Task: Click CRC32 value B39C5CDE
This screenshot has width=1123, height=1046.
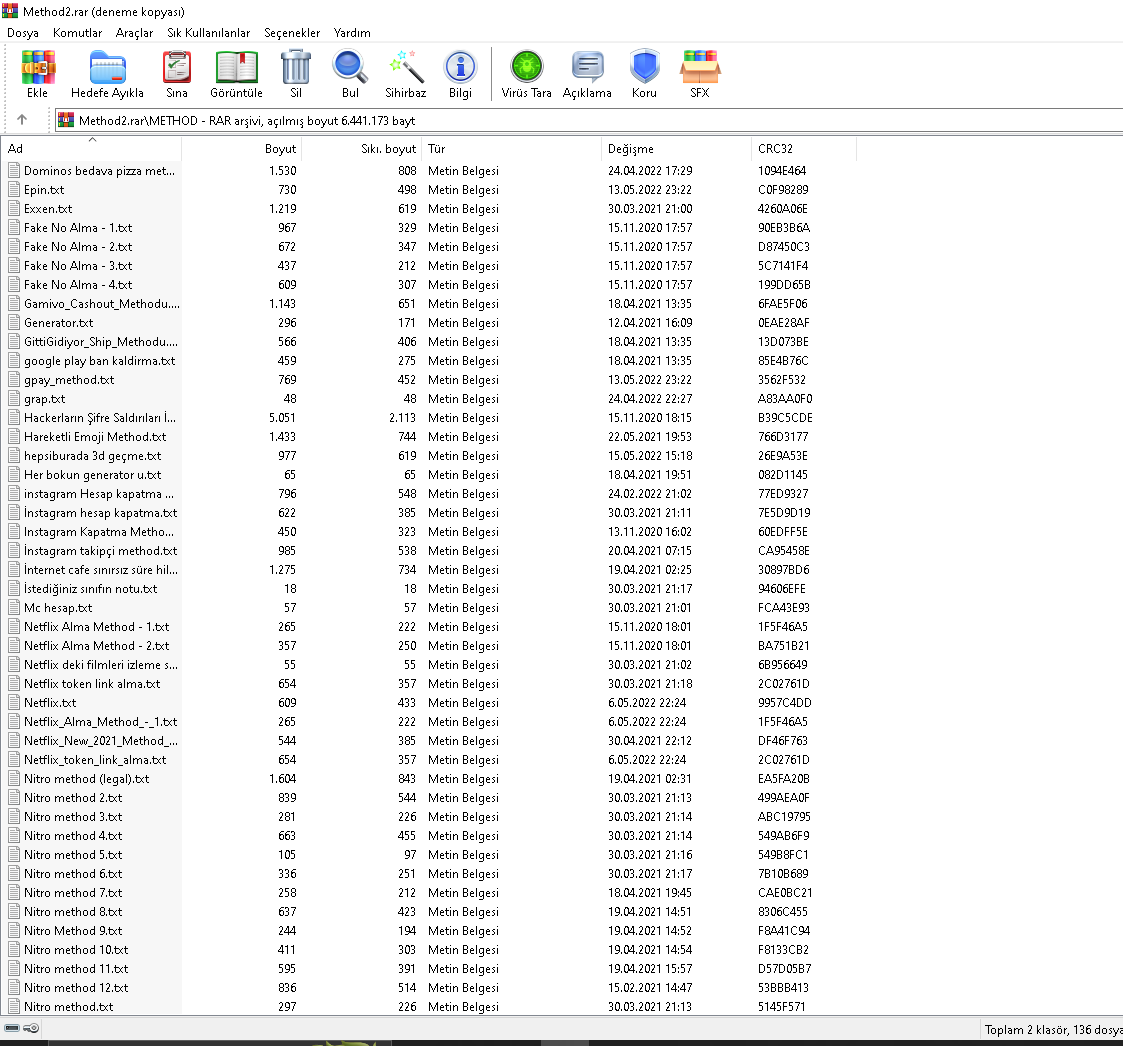Action: click(785, 418)
